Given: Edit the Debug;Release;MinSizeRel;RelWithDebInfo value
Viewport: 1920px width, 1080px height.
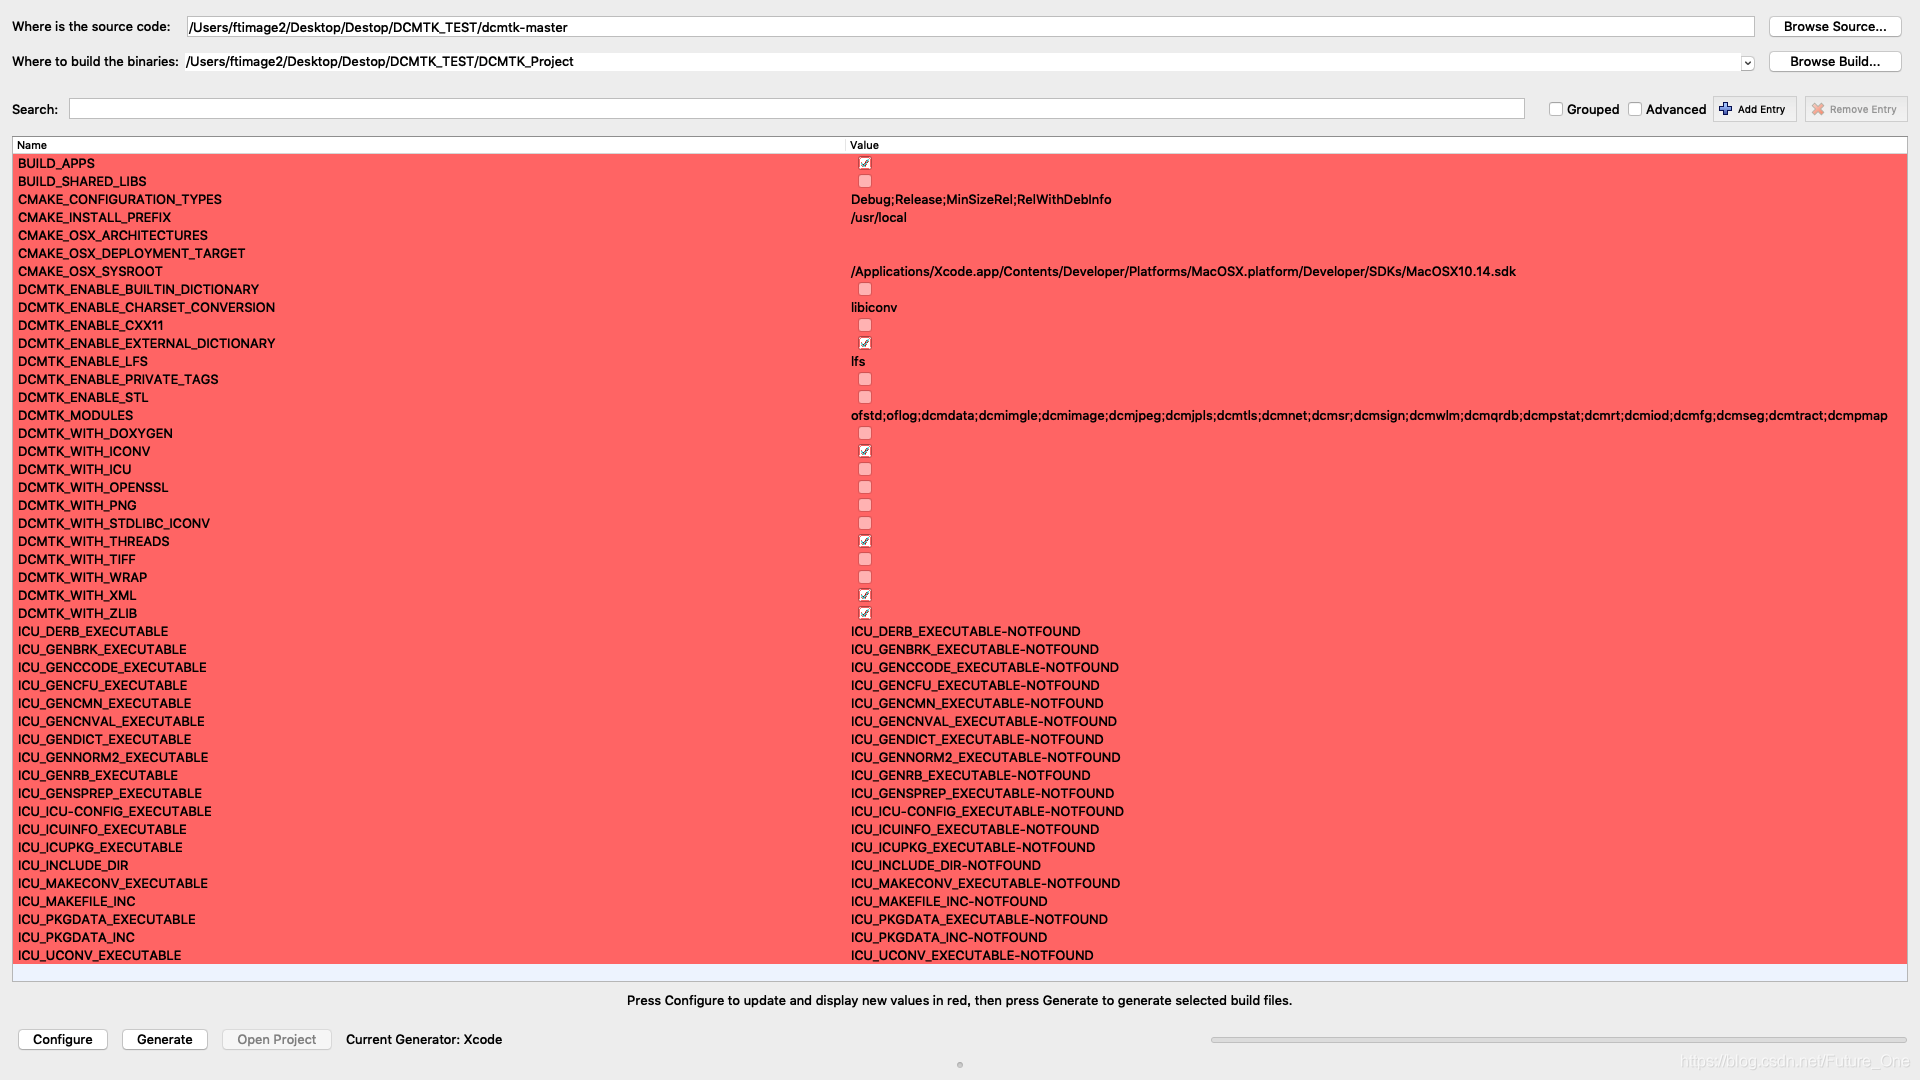Looking at the screenshot, I should [x=981, y=199].
